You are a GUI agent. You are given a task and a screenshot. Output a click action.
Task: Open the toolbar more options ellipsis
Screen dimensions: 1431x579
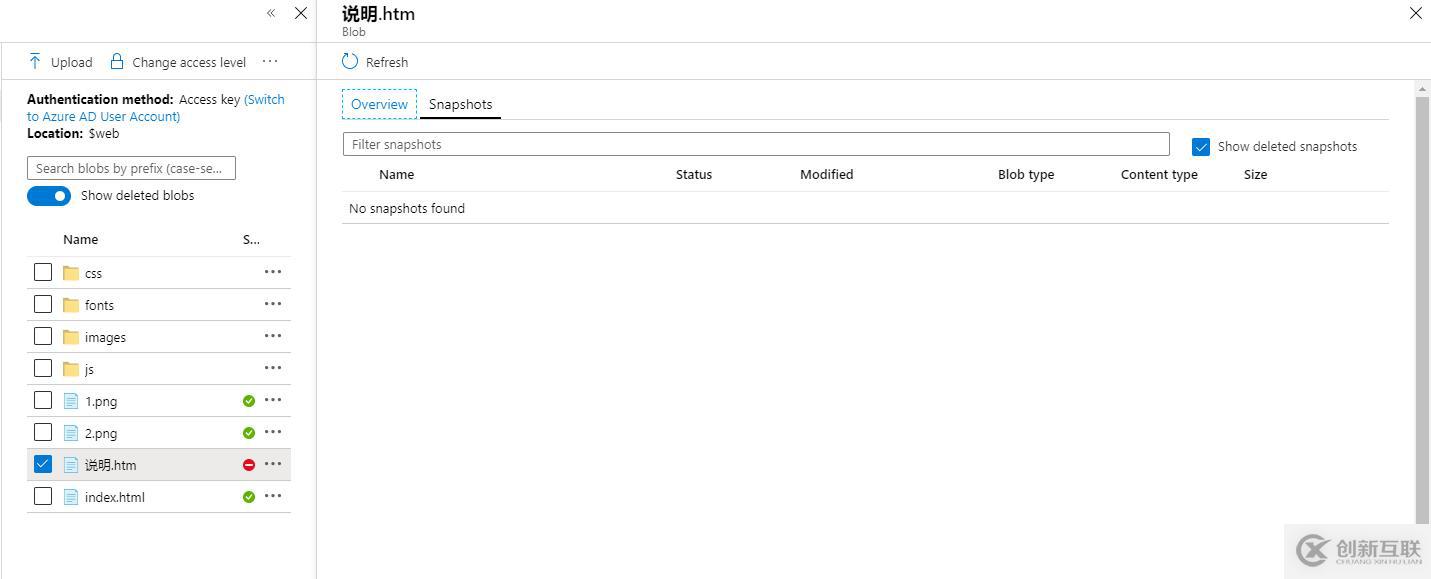(x=270, y=61)
